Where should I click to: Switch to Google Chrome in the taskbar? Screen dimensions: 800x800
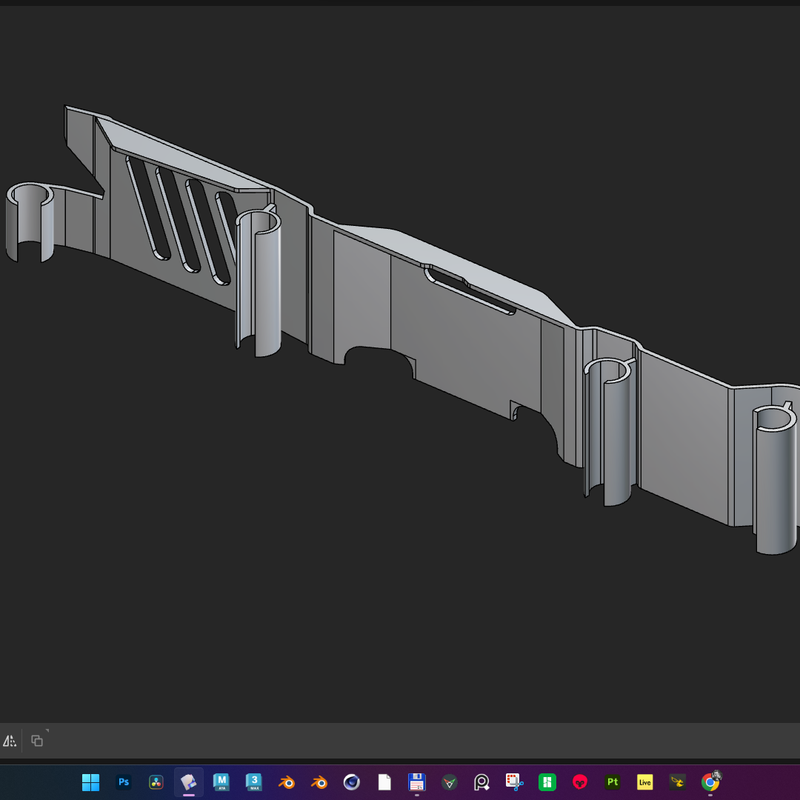coord(710,781)
